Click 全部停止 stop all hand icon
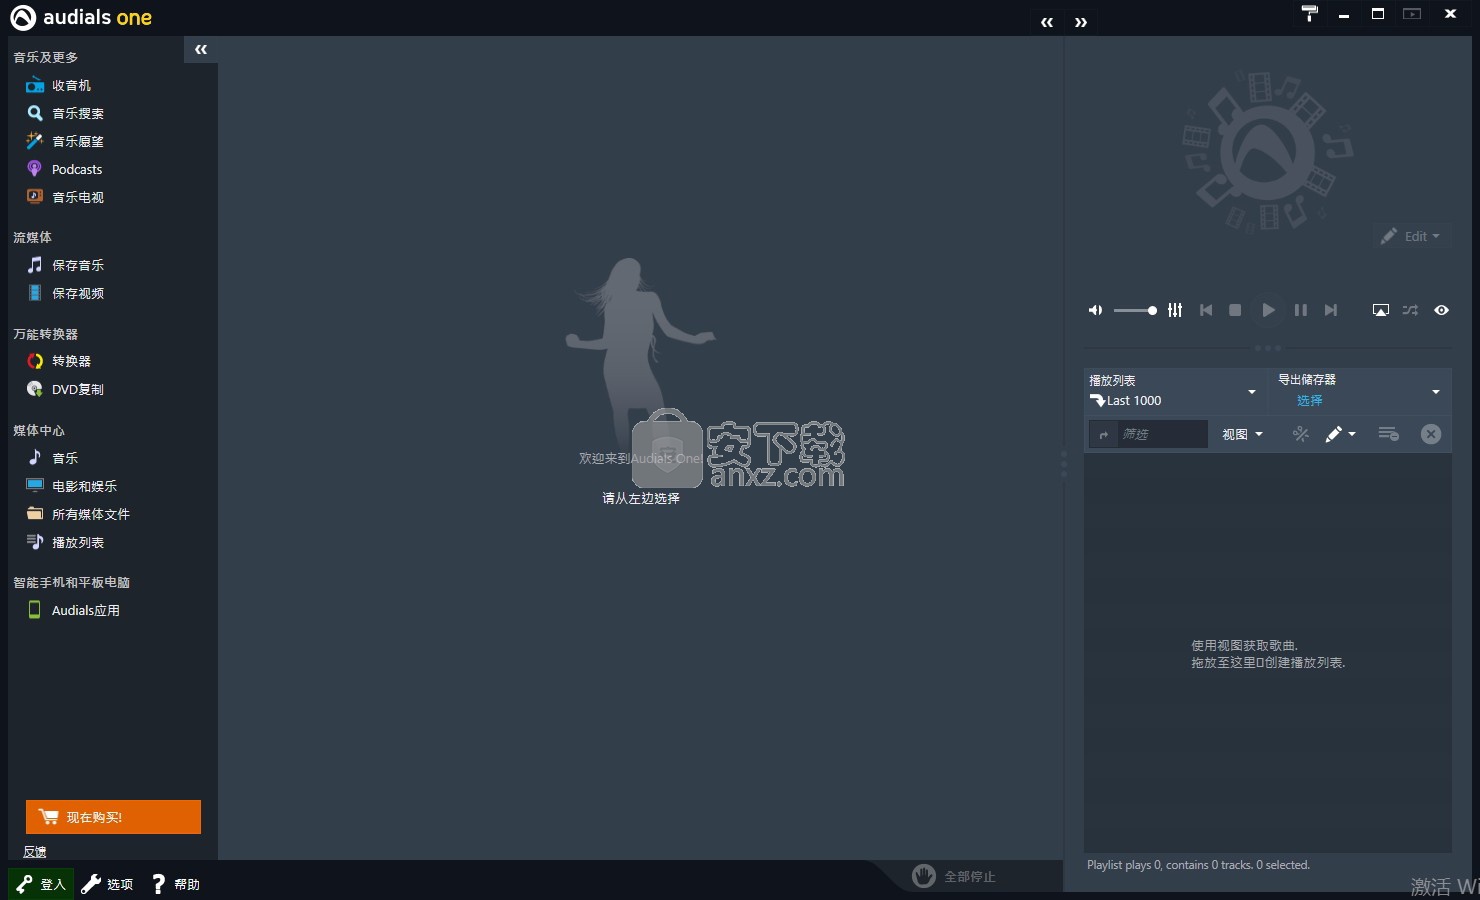Viewport: 1480px width, 900px height. pyautogui.click(x=924, y=876)
